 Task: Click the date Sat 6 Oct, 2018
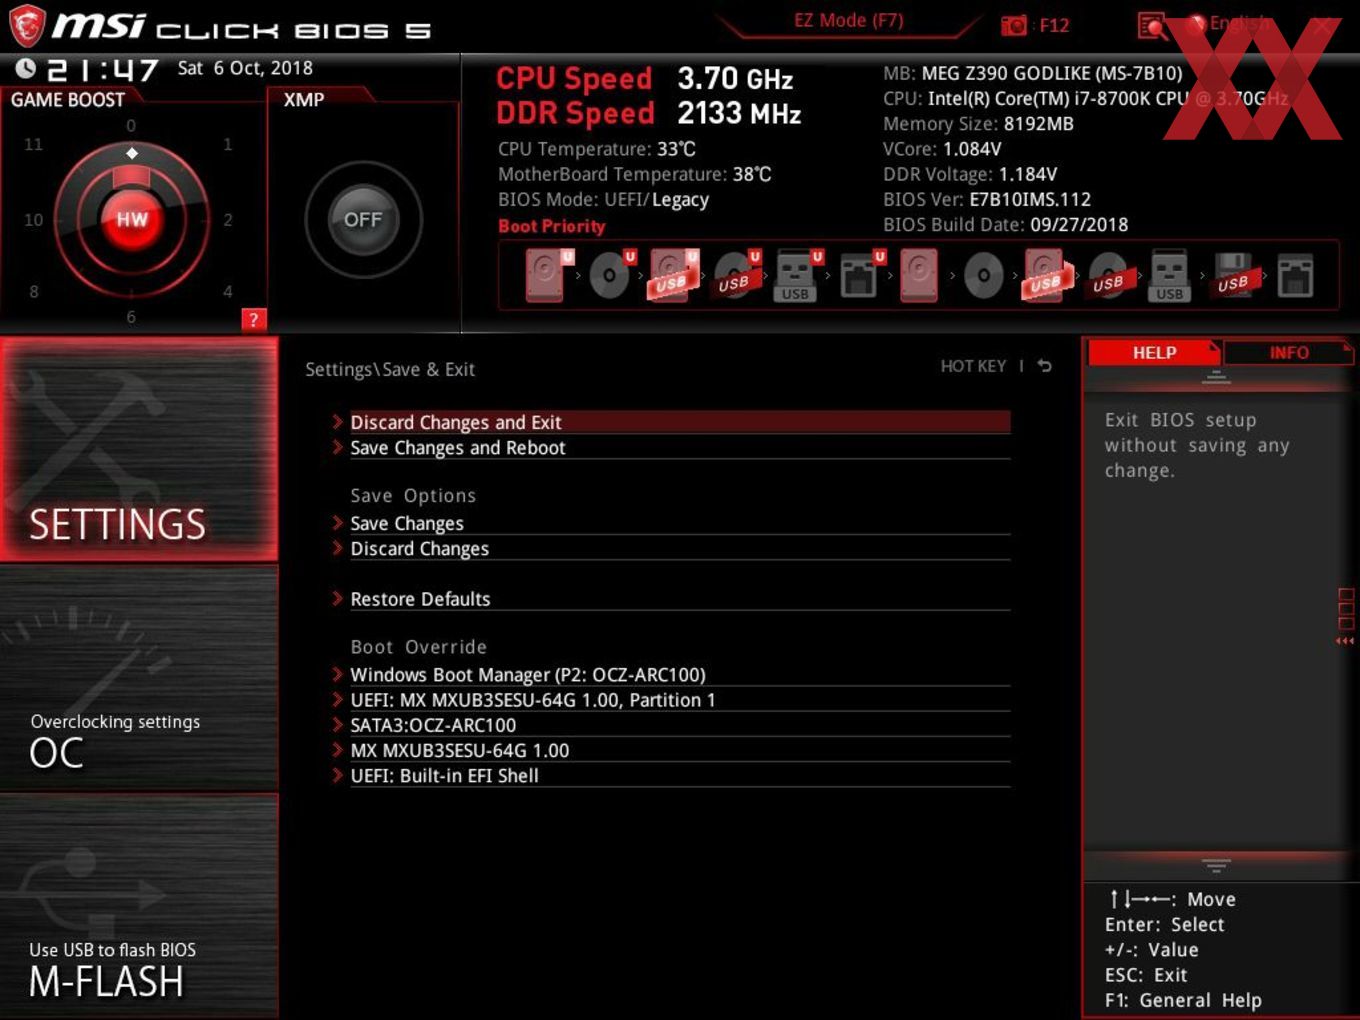245,68
